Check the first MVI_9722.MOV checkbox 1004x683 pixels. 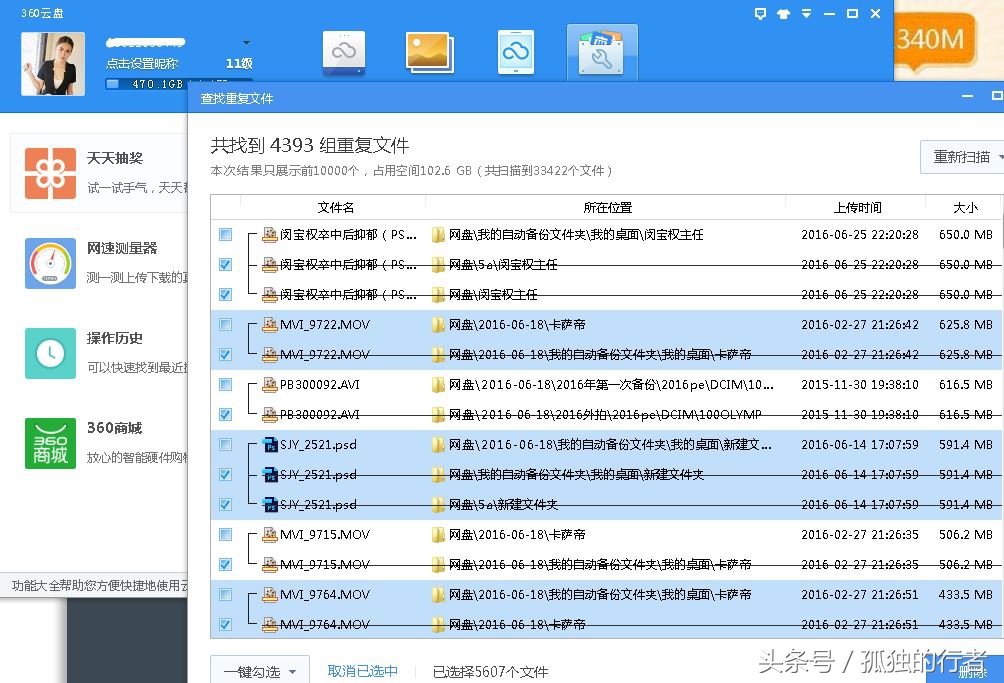(x=225, y=324)
